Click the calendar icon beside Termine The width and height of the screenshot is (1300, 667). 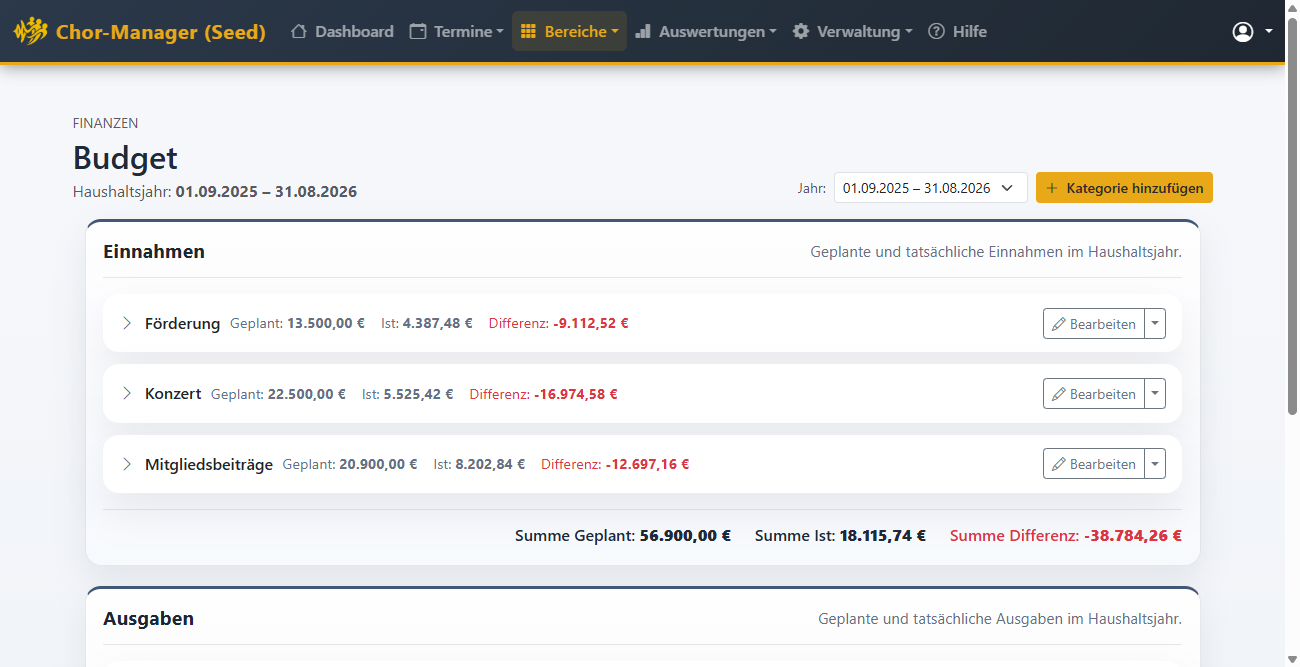pos(418,32)
